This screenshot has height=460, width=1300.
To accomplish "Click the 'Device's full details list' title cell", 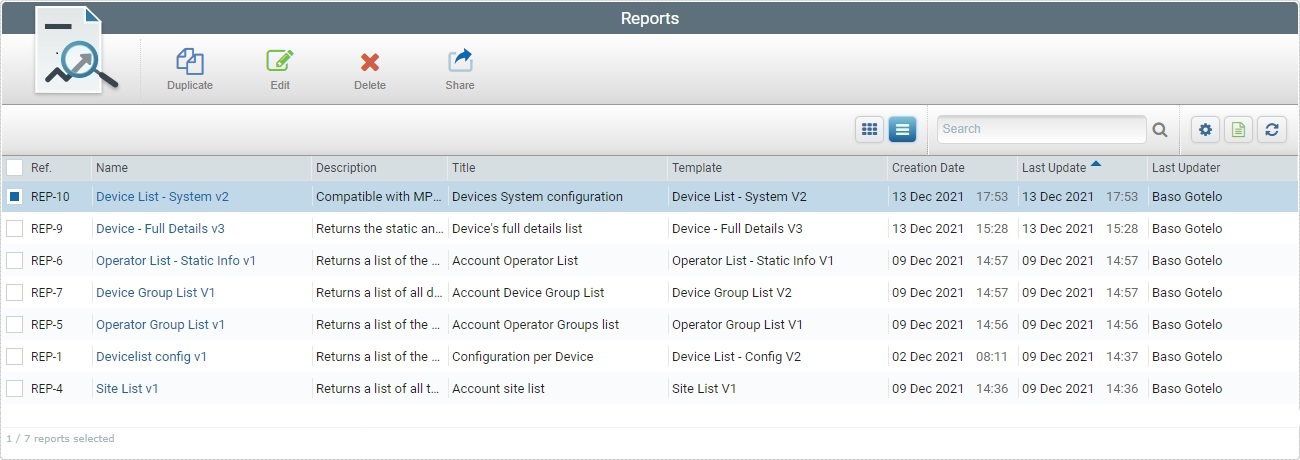I will [x=517, y=229].
